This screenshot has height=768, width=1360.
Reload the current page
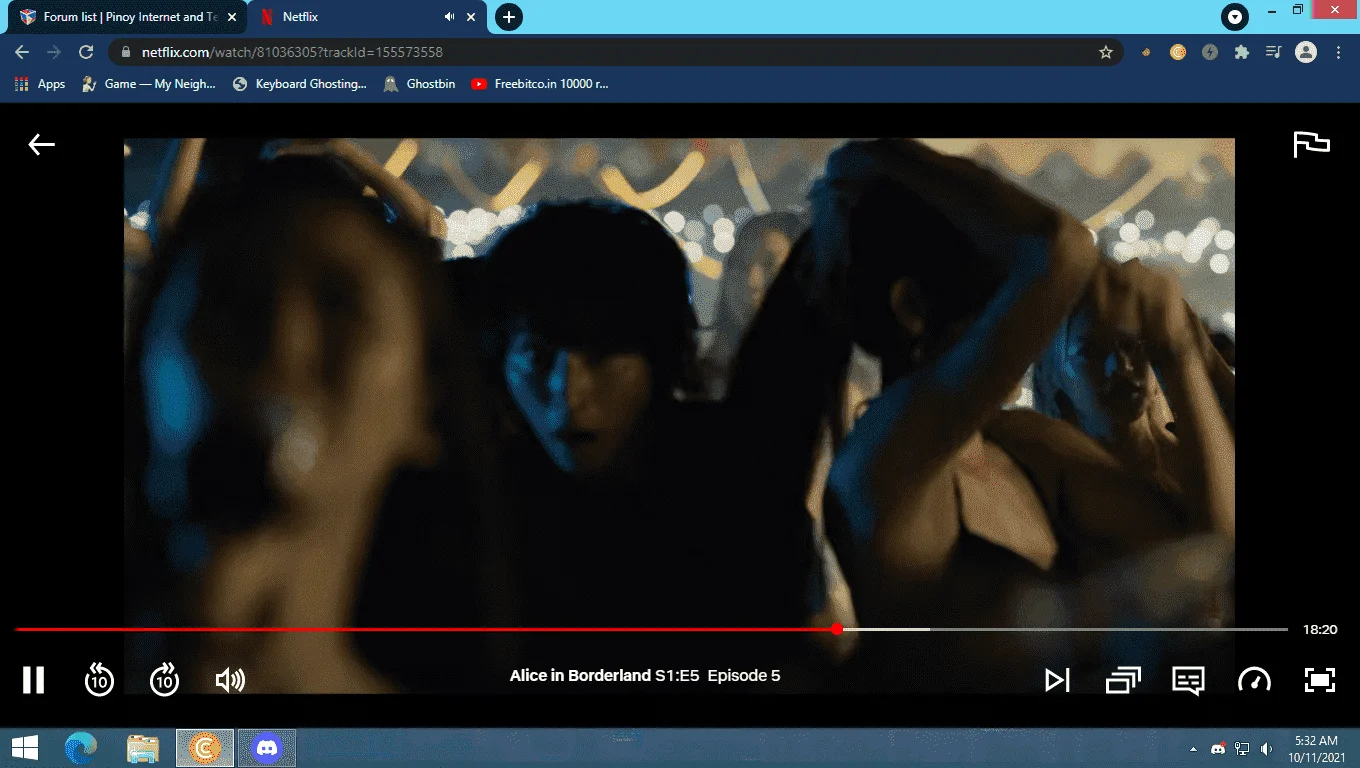click(86, 52)
